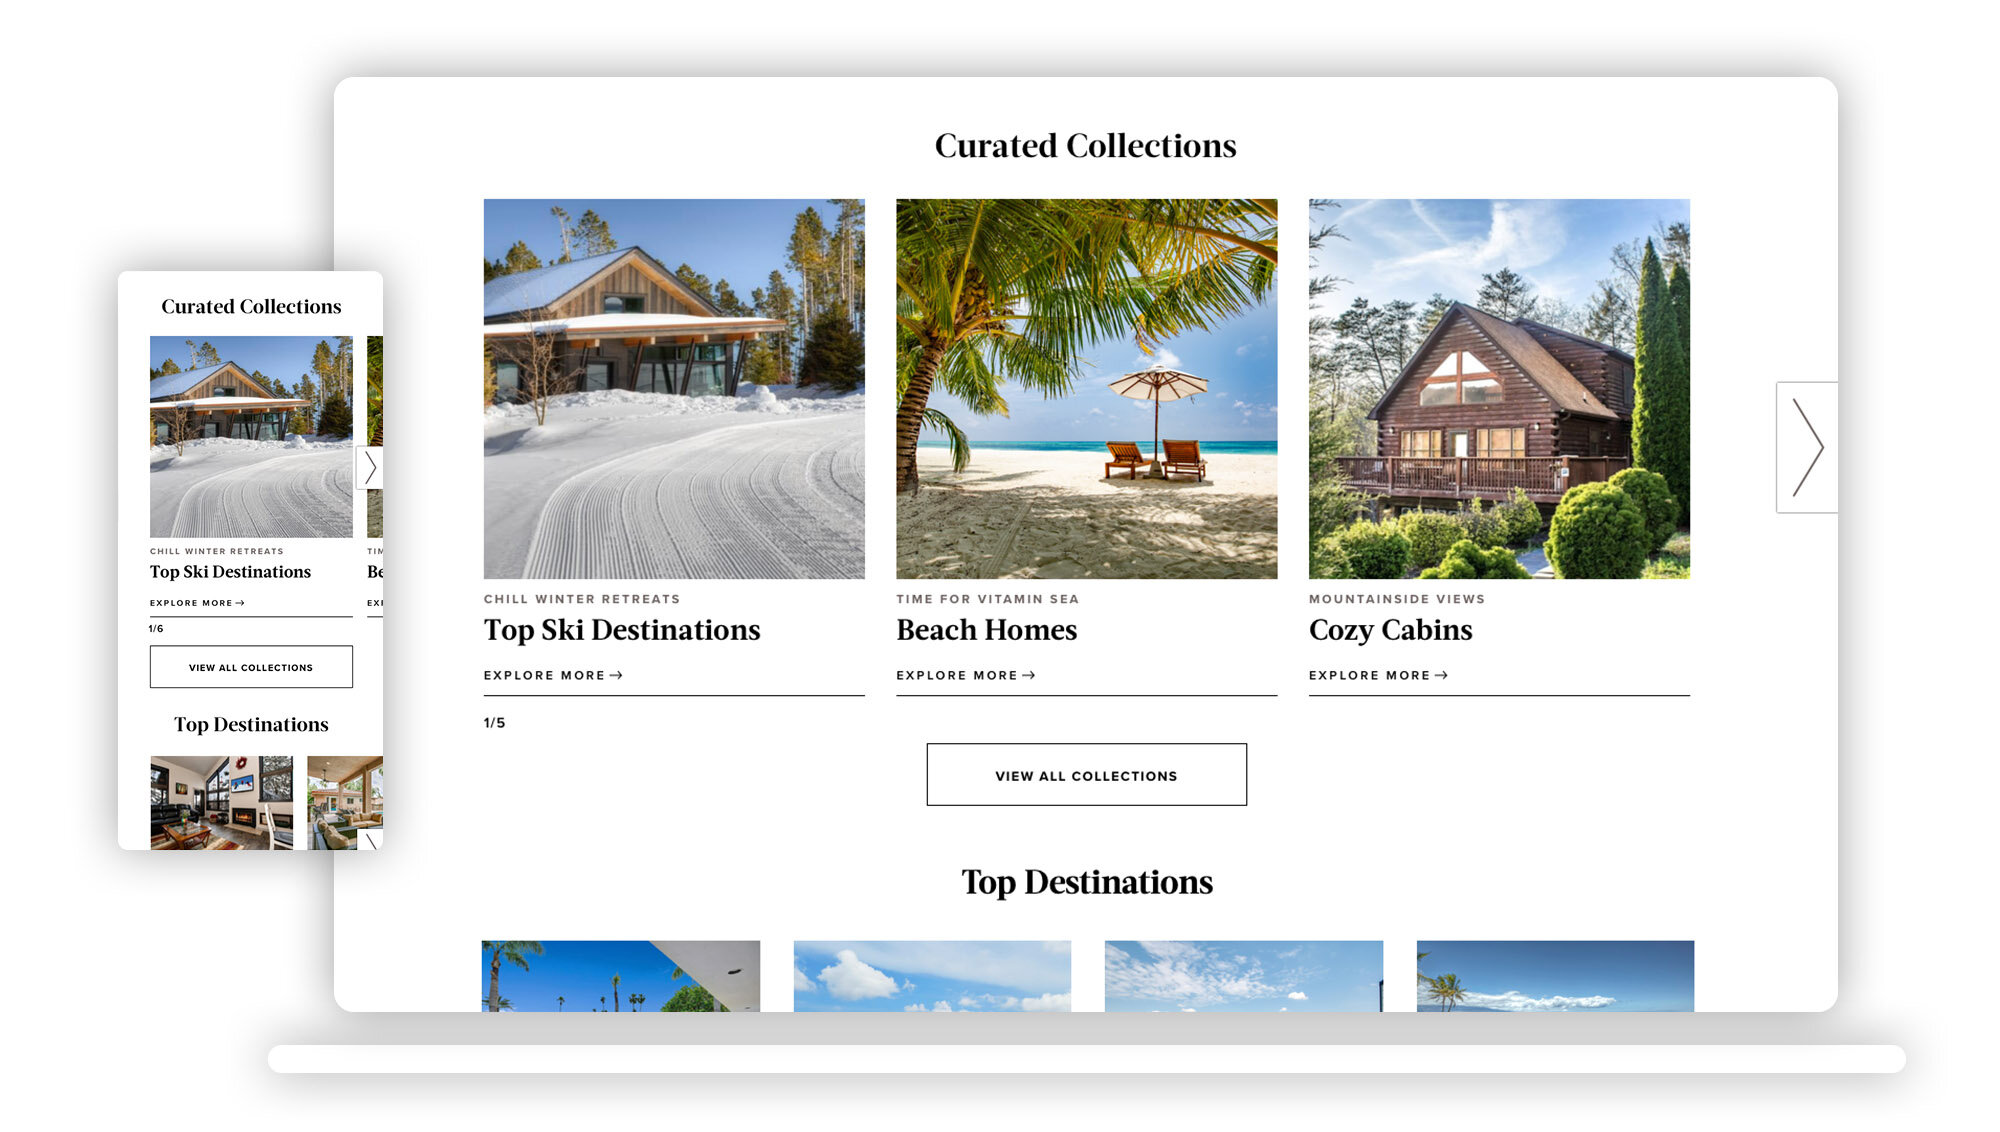Click the mobile View All Collections button
The image size is (2000, 1132).
point(251,667)
